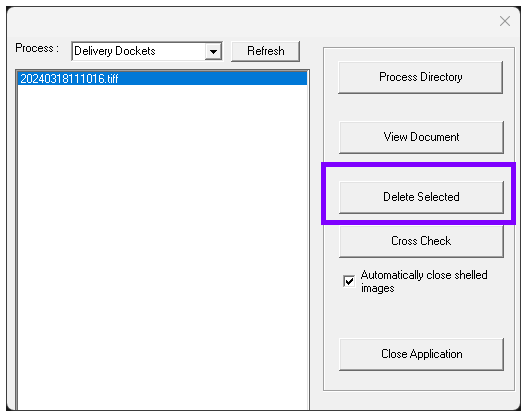This screenshot has height=420, width=526.
Task: Click the Process: field label
Action: [x=37, y=48]
